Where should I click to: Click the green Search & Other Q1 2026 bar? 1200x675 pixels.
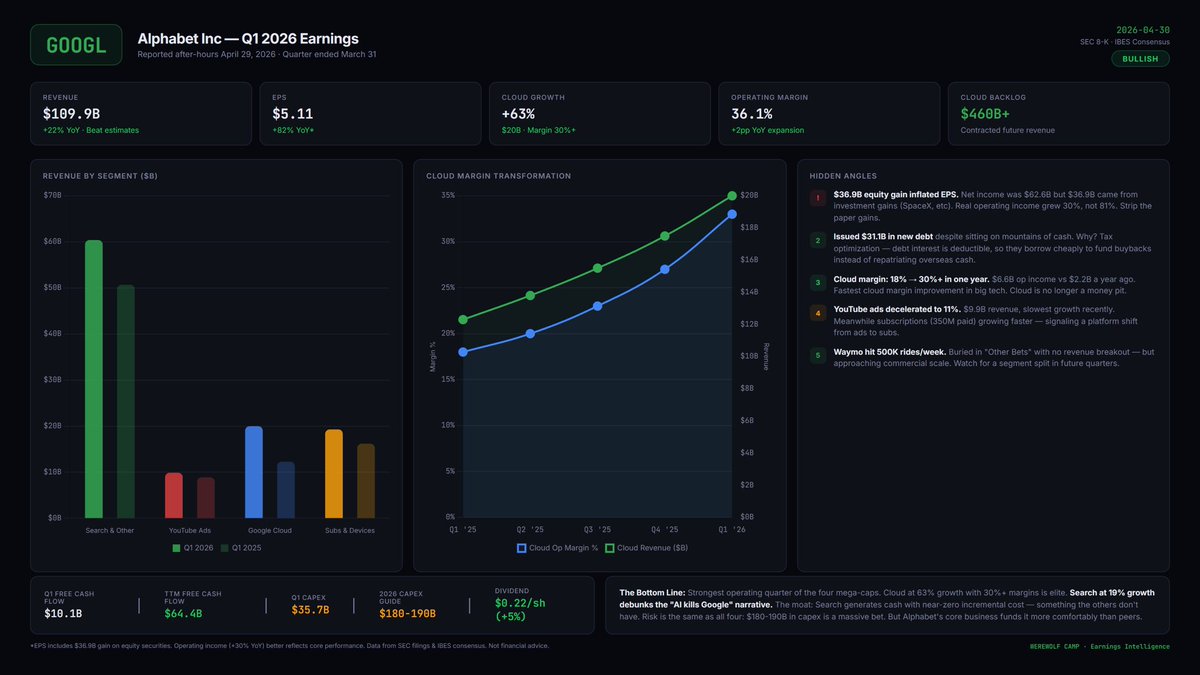pyautogui.click(x=94, y=379)
